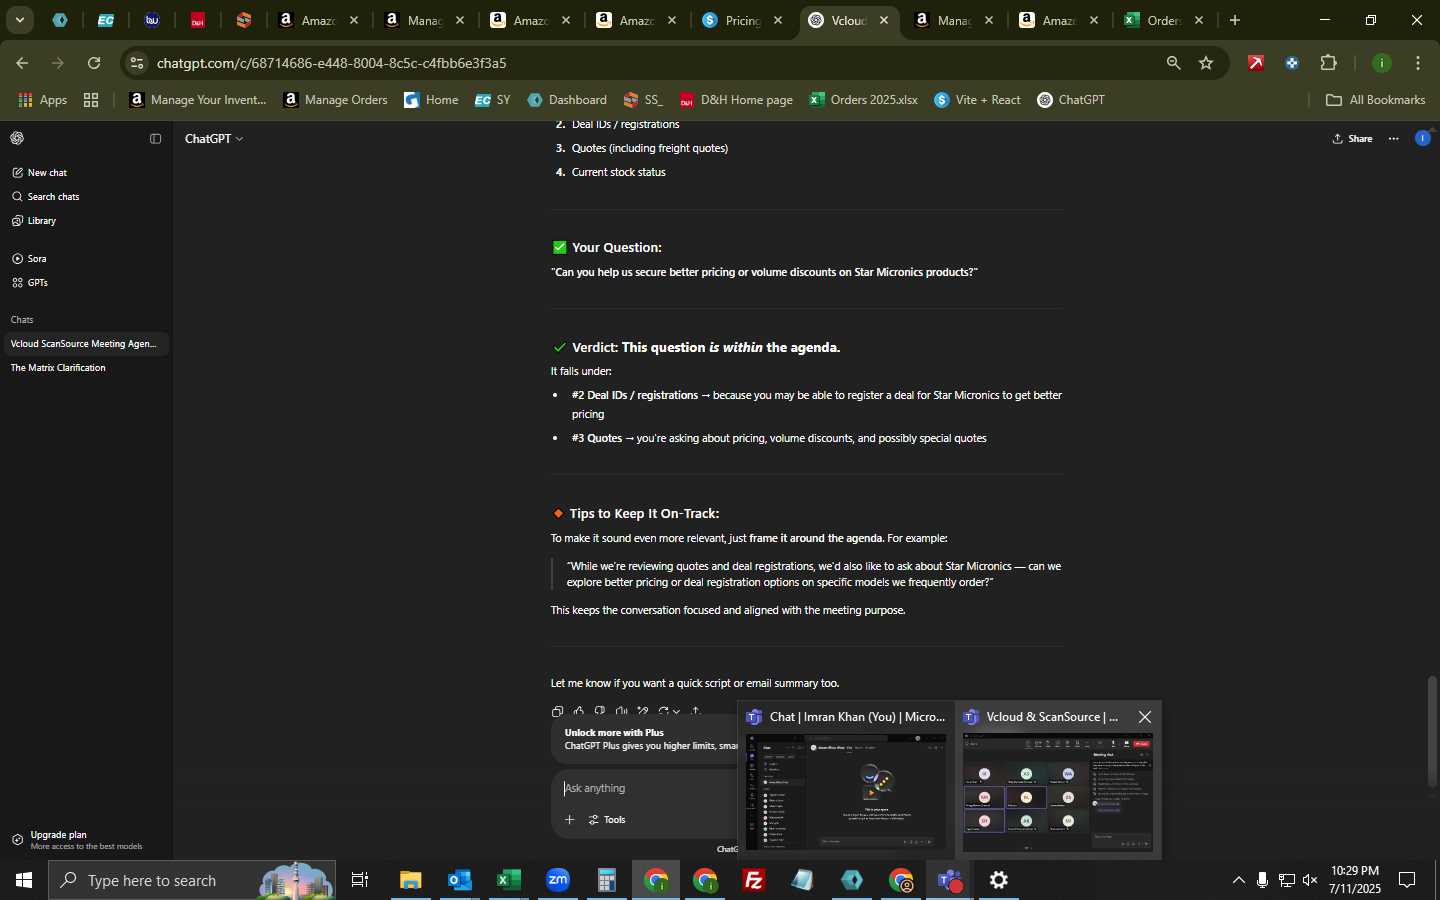
Task: Click the site information icon in address bar
Action: 137,63
